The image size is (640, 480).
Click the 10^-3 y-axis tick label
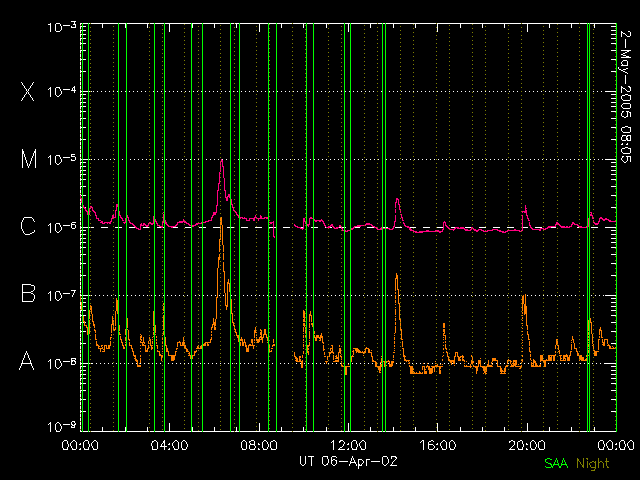click(62, 27)
